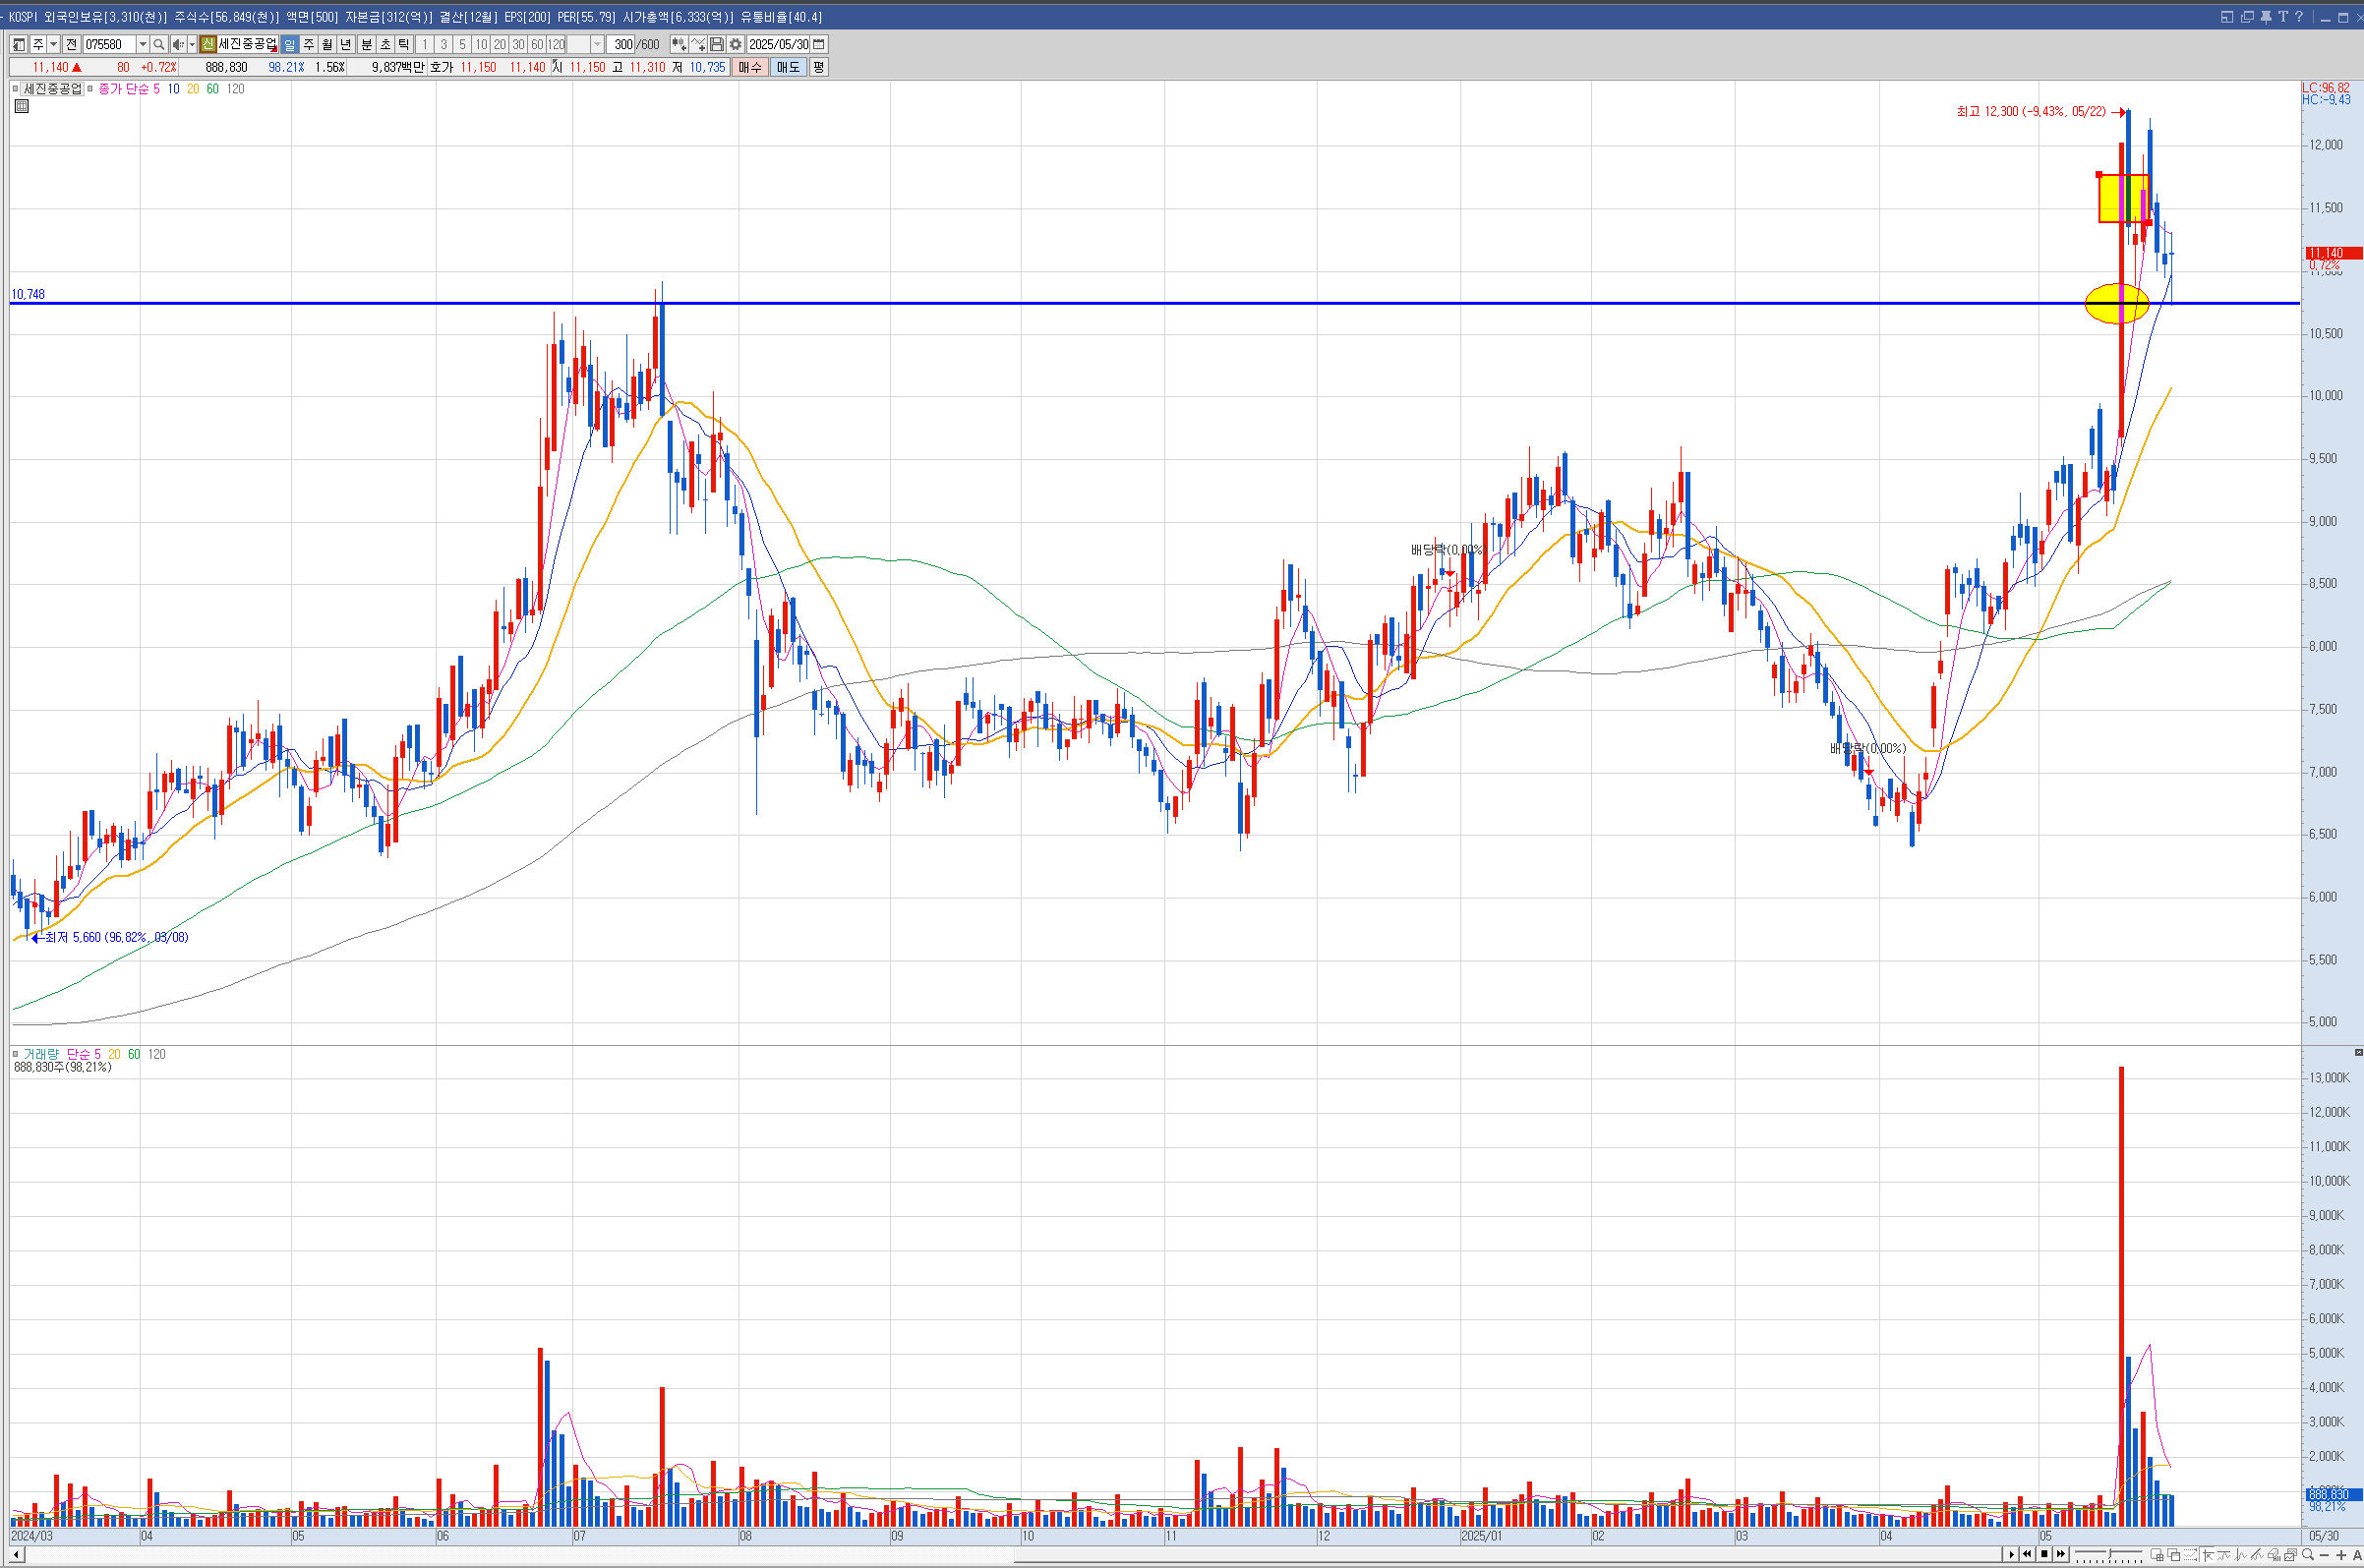Click the plus zoom-in icon at bottom
This screenshot has width=2364, height=1568.
tap(2341, 1555)
